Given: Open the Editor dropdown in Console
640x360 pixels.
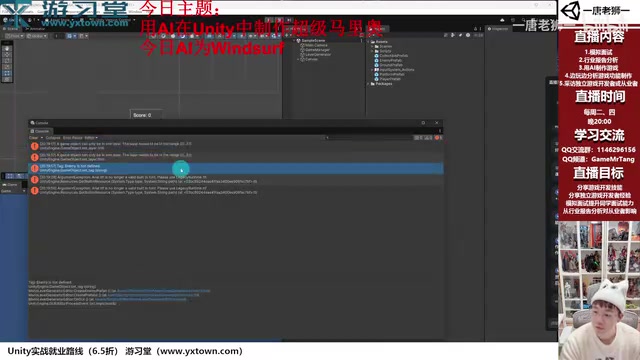Looking at the screenshot, I should tap(91, 138).
